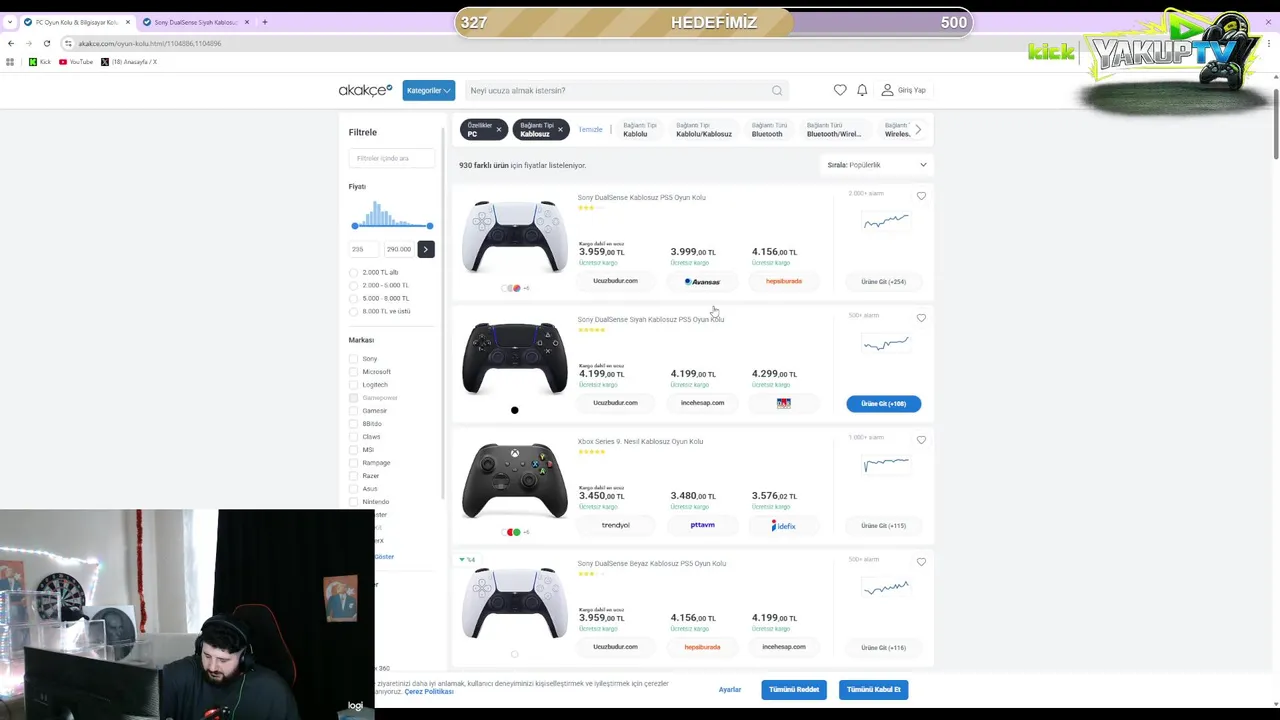Click Ürüne Git (+254) button
Viewport: 1280px width, 720px height.
(x=884, y=282)
